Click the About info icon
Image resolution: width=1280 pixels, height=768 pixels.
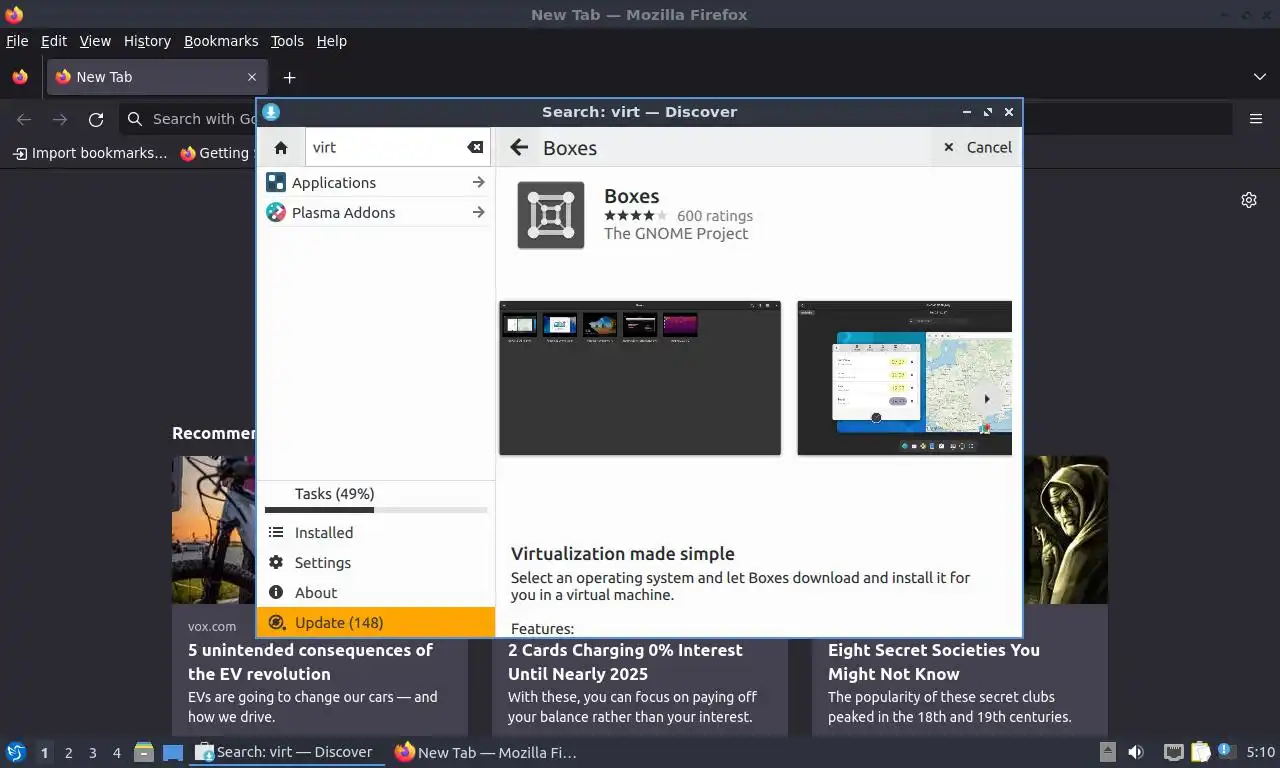(x=276, y=593)
